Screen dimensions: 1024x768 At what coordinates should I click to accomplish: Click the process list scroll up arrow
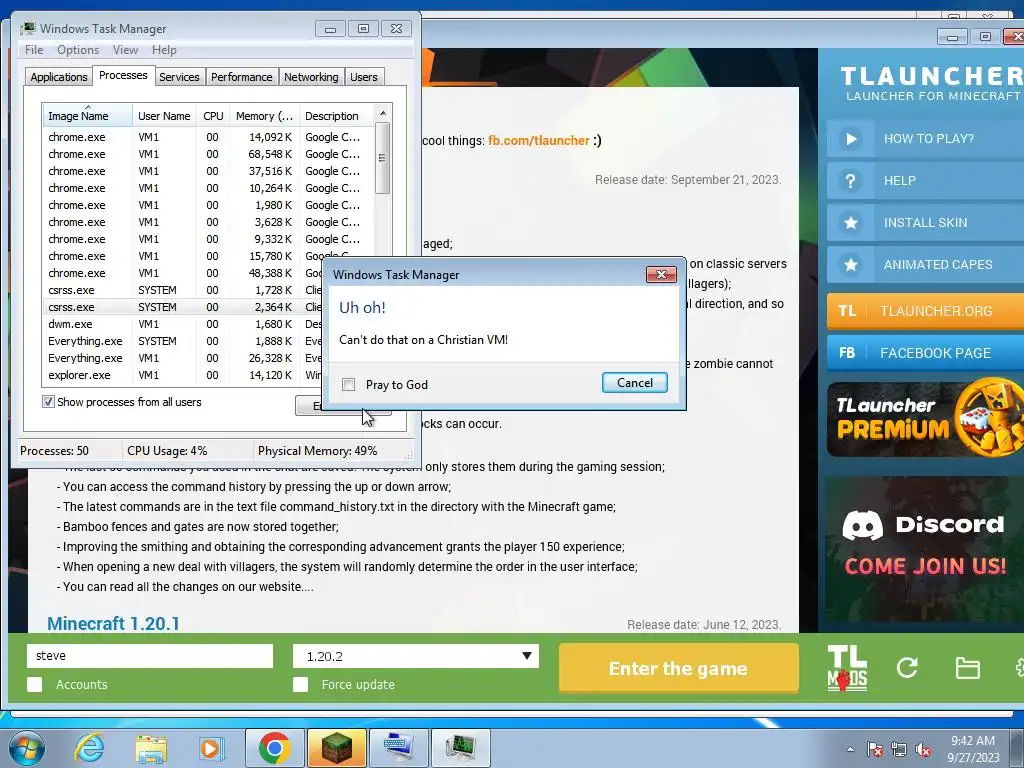click(x=383, y=113)
